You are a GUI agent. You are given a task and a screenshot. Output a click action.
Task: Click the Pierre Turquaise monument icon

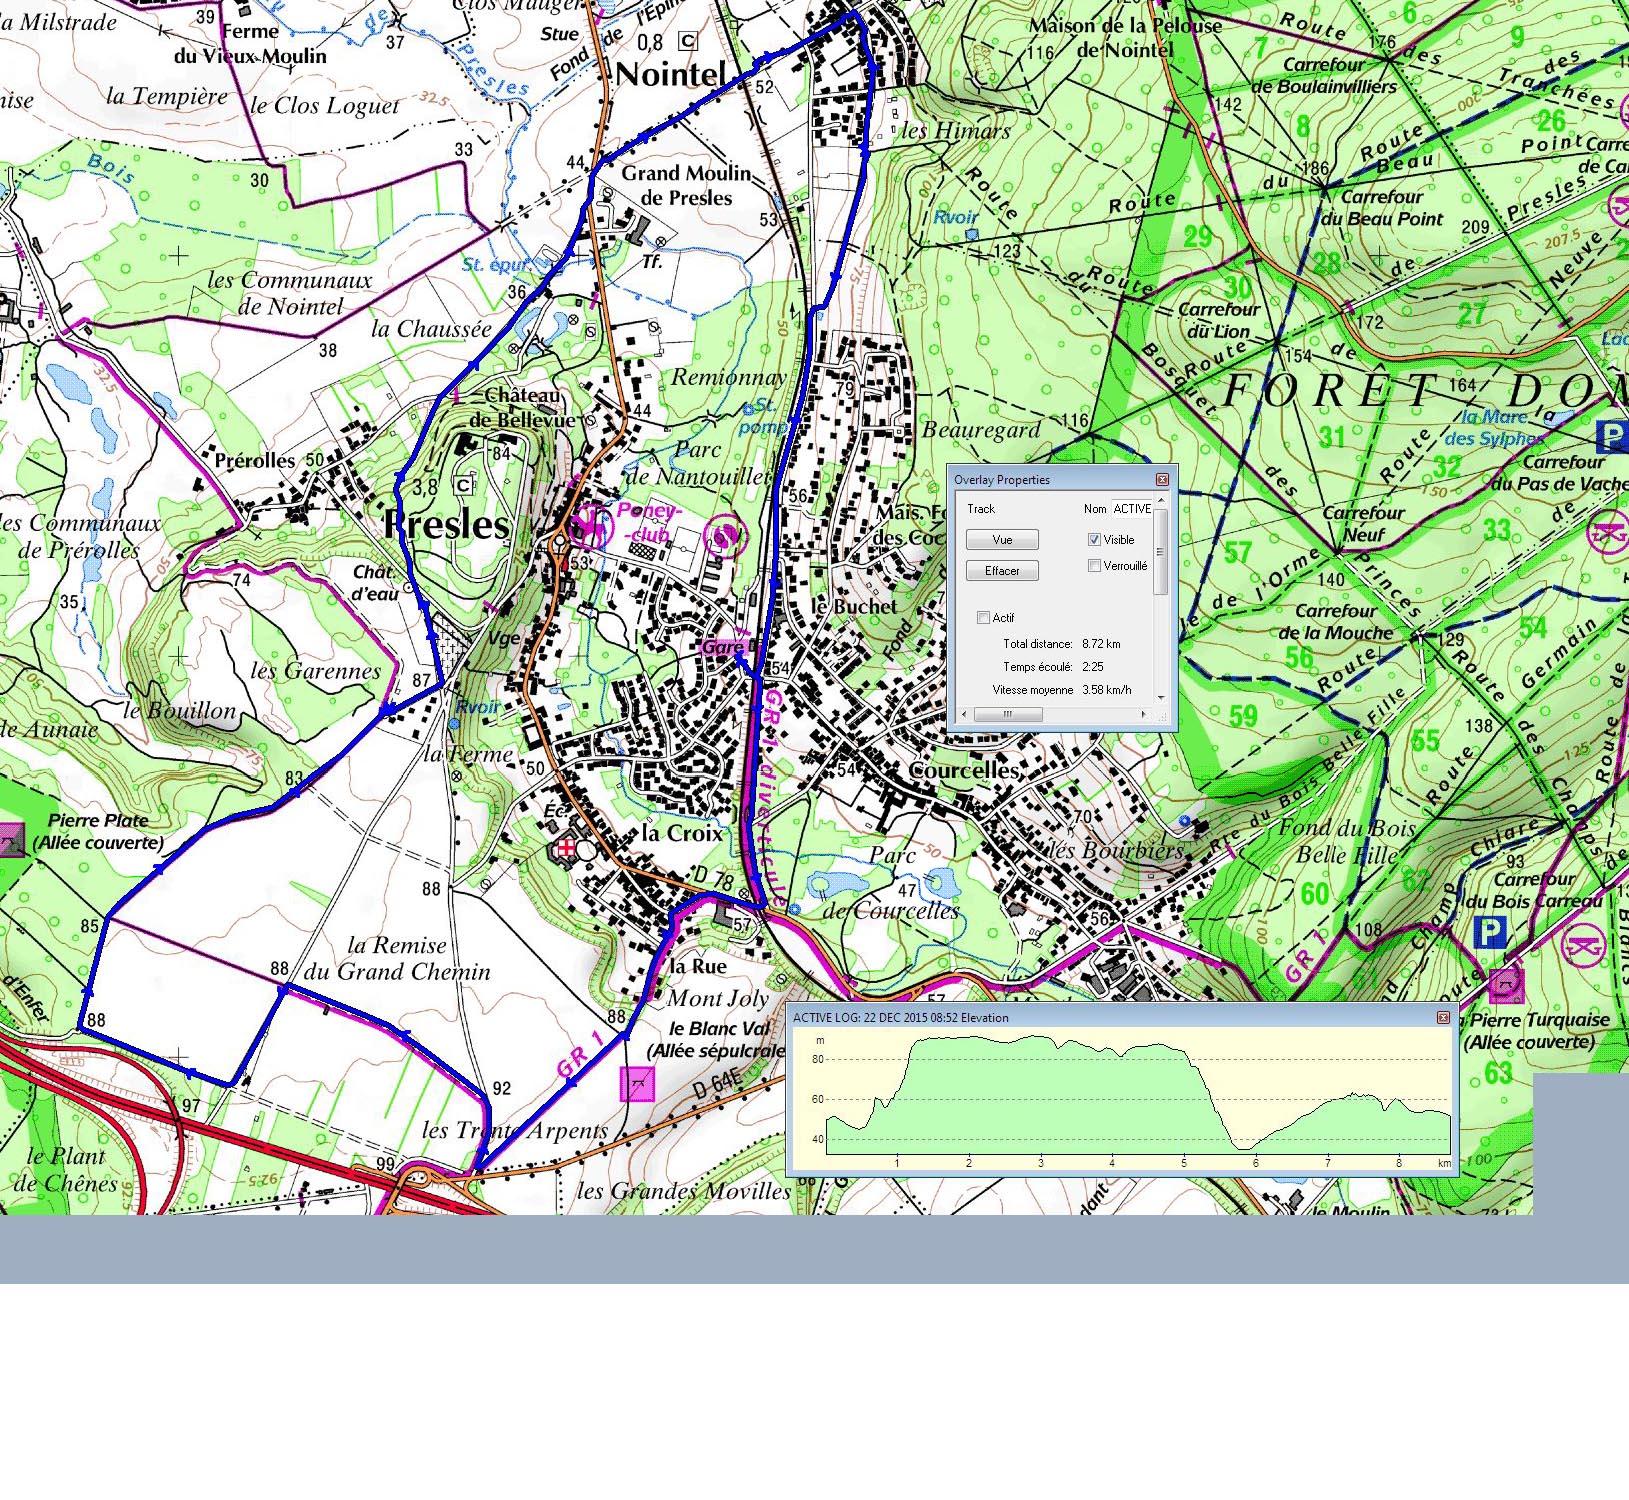tap(1505, 985)
